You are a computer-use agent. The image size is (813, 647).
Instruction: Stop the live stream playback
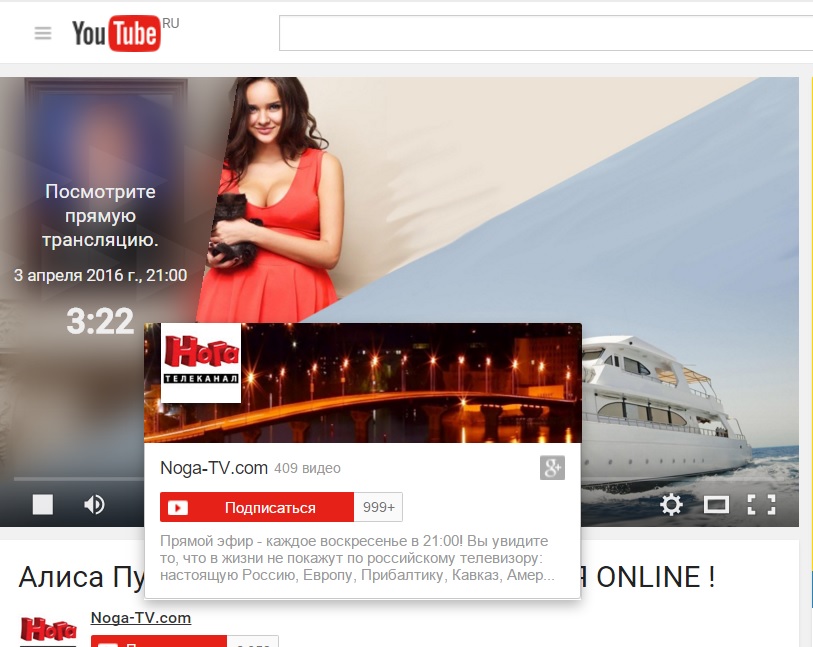[x=43, y=504]
